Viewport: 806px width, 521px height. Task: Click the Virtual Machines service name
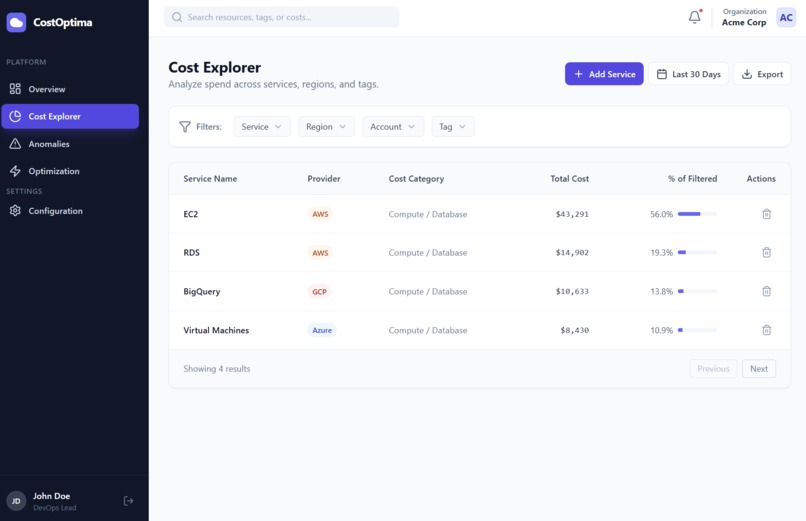click(x=216, y=330)
